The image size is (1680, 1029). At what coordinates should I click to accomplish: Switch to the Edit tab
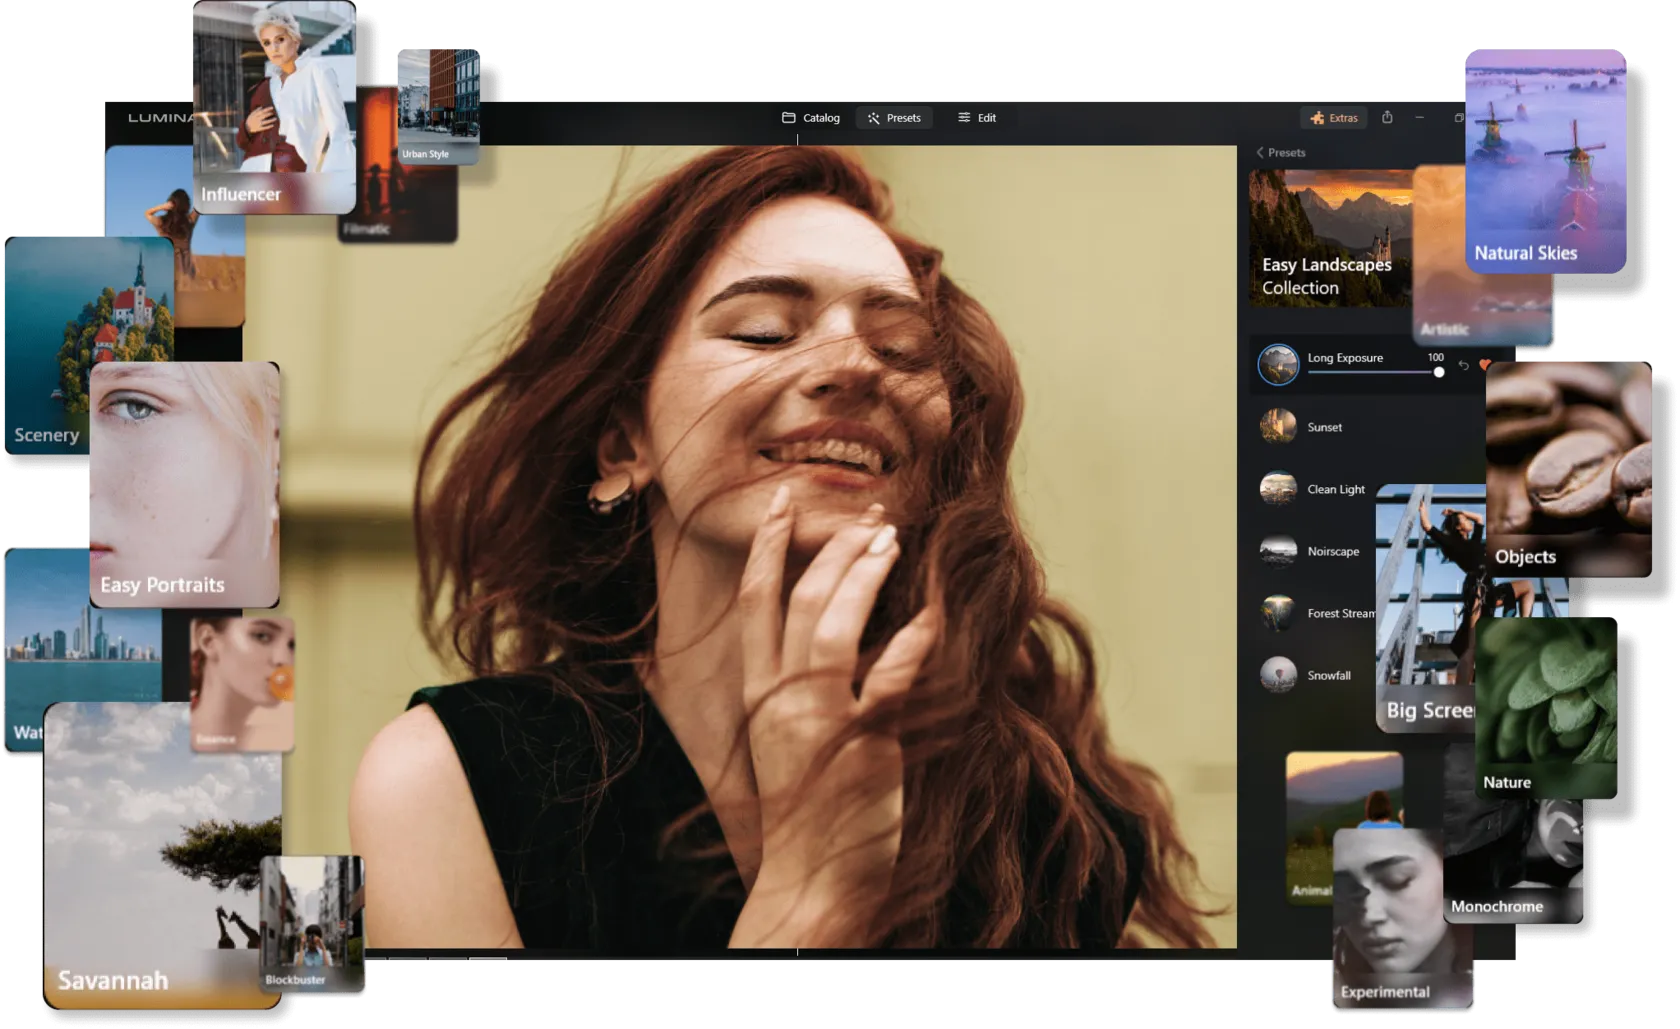[x=976, y=118]
